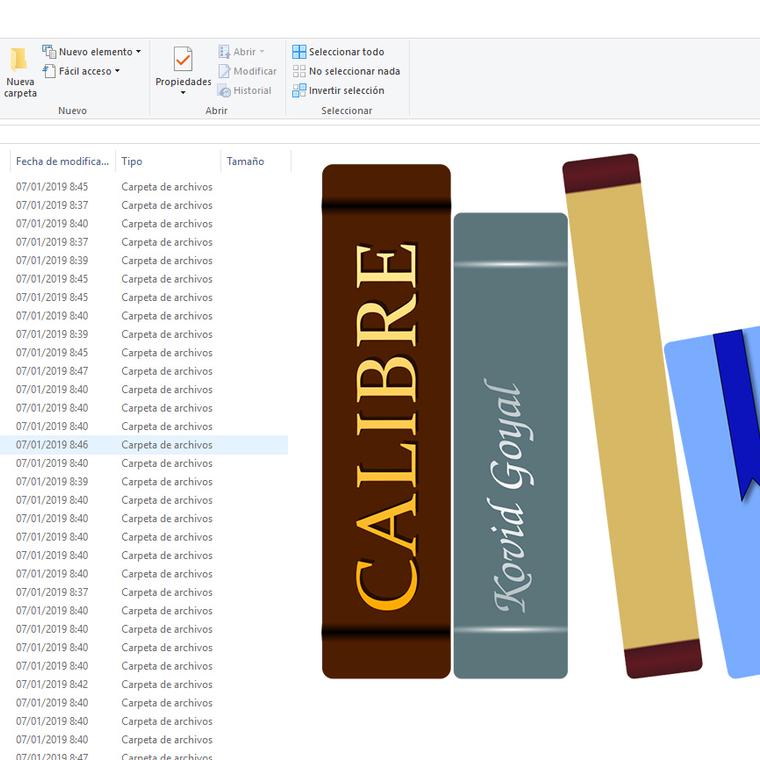Click the Abrir icon in the ribbon

click(x=225, y=52)
